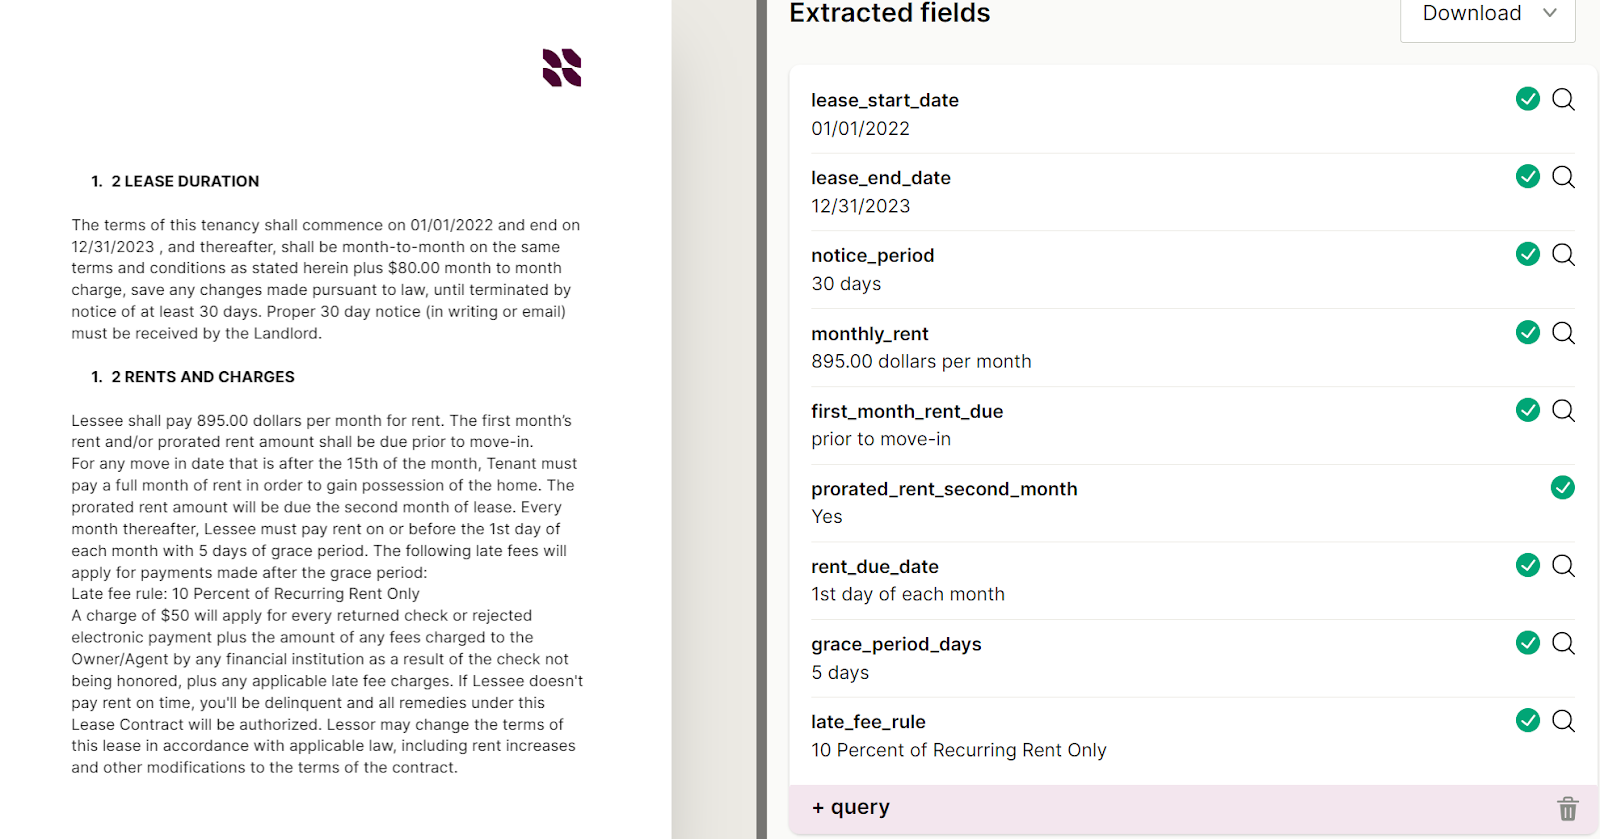Viewport: 1600px width, 839px height.
Task: Select '10 Percent of Recurring Rent Only' extracted value
Action: pos(959,750)
